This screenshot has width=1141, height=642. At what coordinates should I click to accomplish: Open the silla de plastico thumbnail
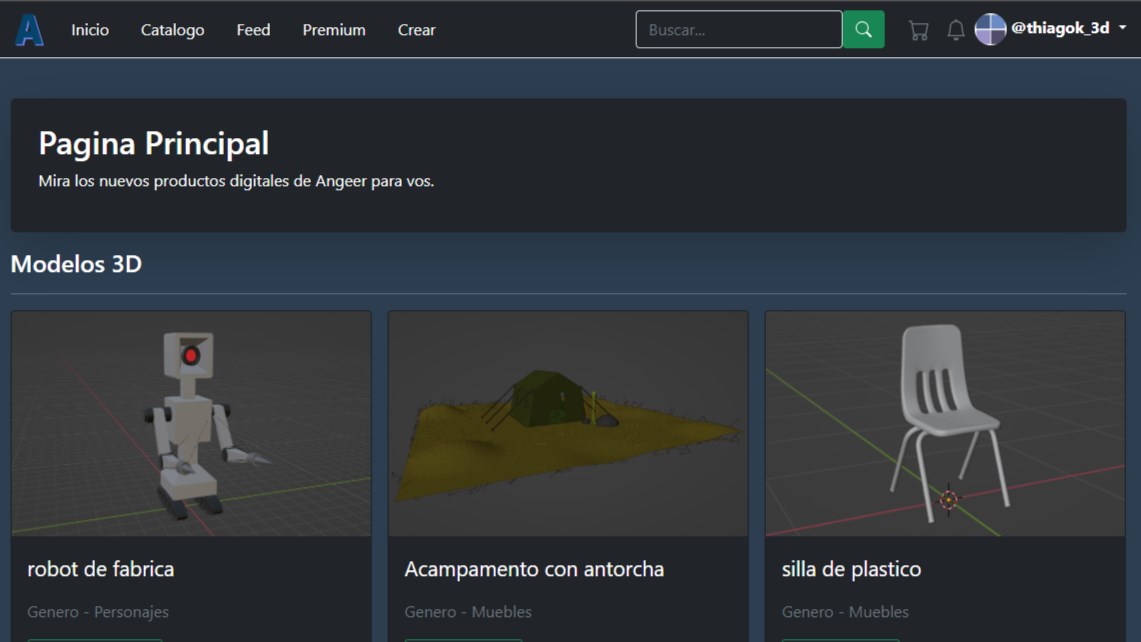click(x=945, y=424)
